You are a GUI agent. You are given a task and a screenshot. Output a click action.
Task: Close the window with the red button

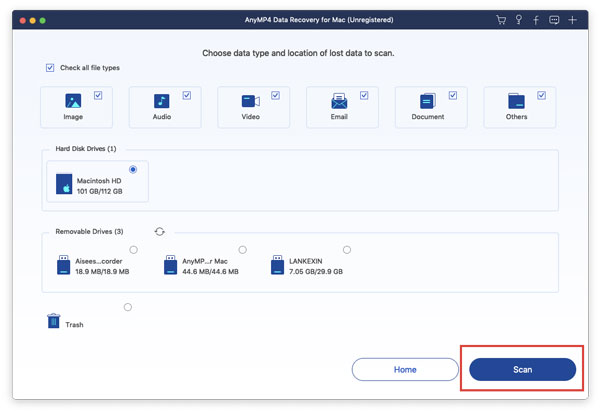coord(23,20)
